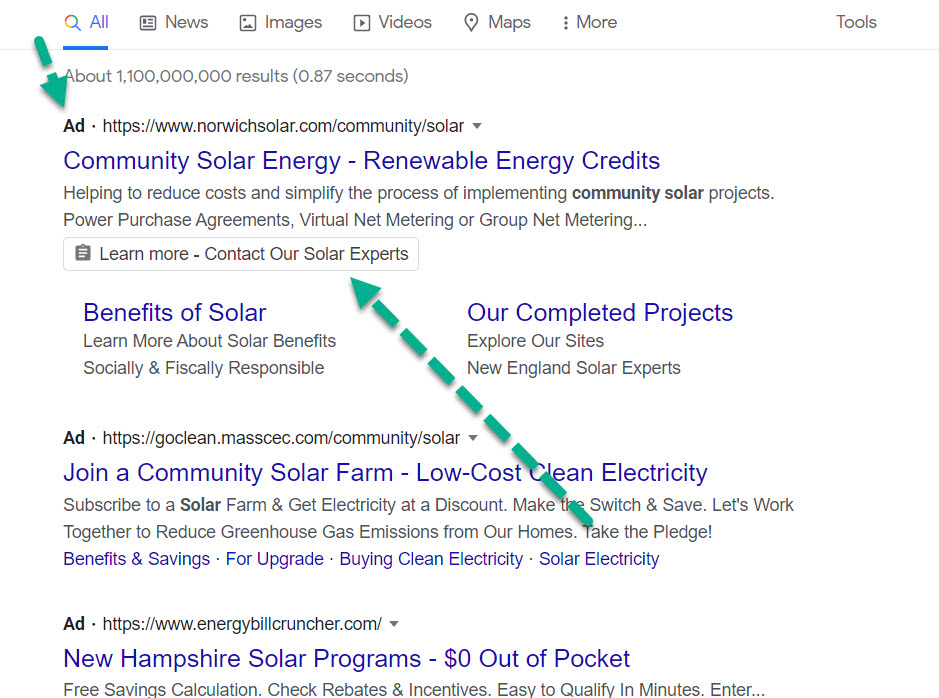Switch to the Images results tab
This screenshot has width=939, height=698.
[x=292, y=22]
